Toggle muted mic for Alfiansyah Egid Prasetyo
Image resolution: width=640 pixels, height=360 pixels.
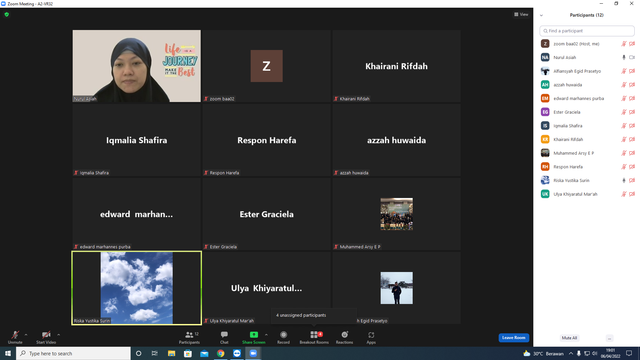tap(624, 71)
